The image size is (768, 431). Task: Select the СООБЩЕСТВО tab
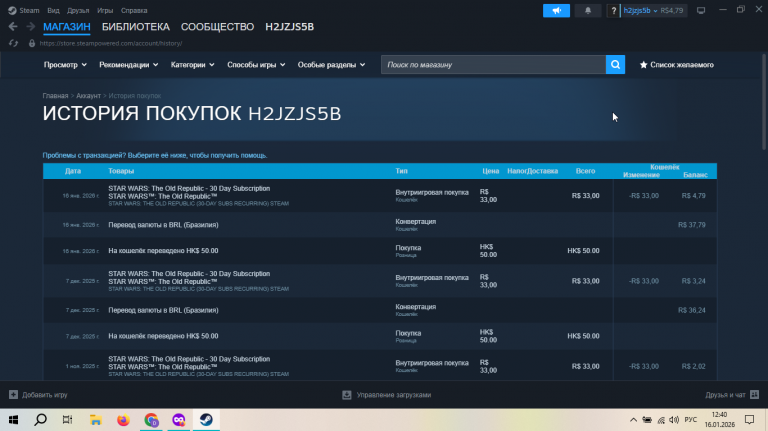pyautogui.click(x=217, y=27)
